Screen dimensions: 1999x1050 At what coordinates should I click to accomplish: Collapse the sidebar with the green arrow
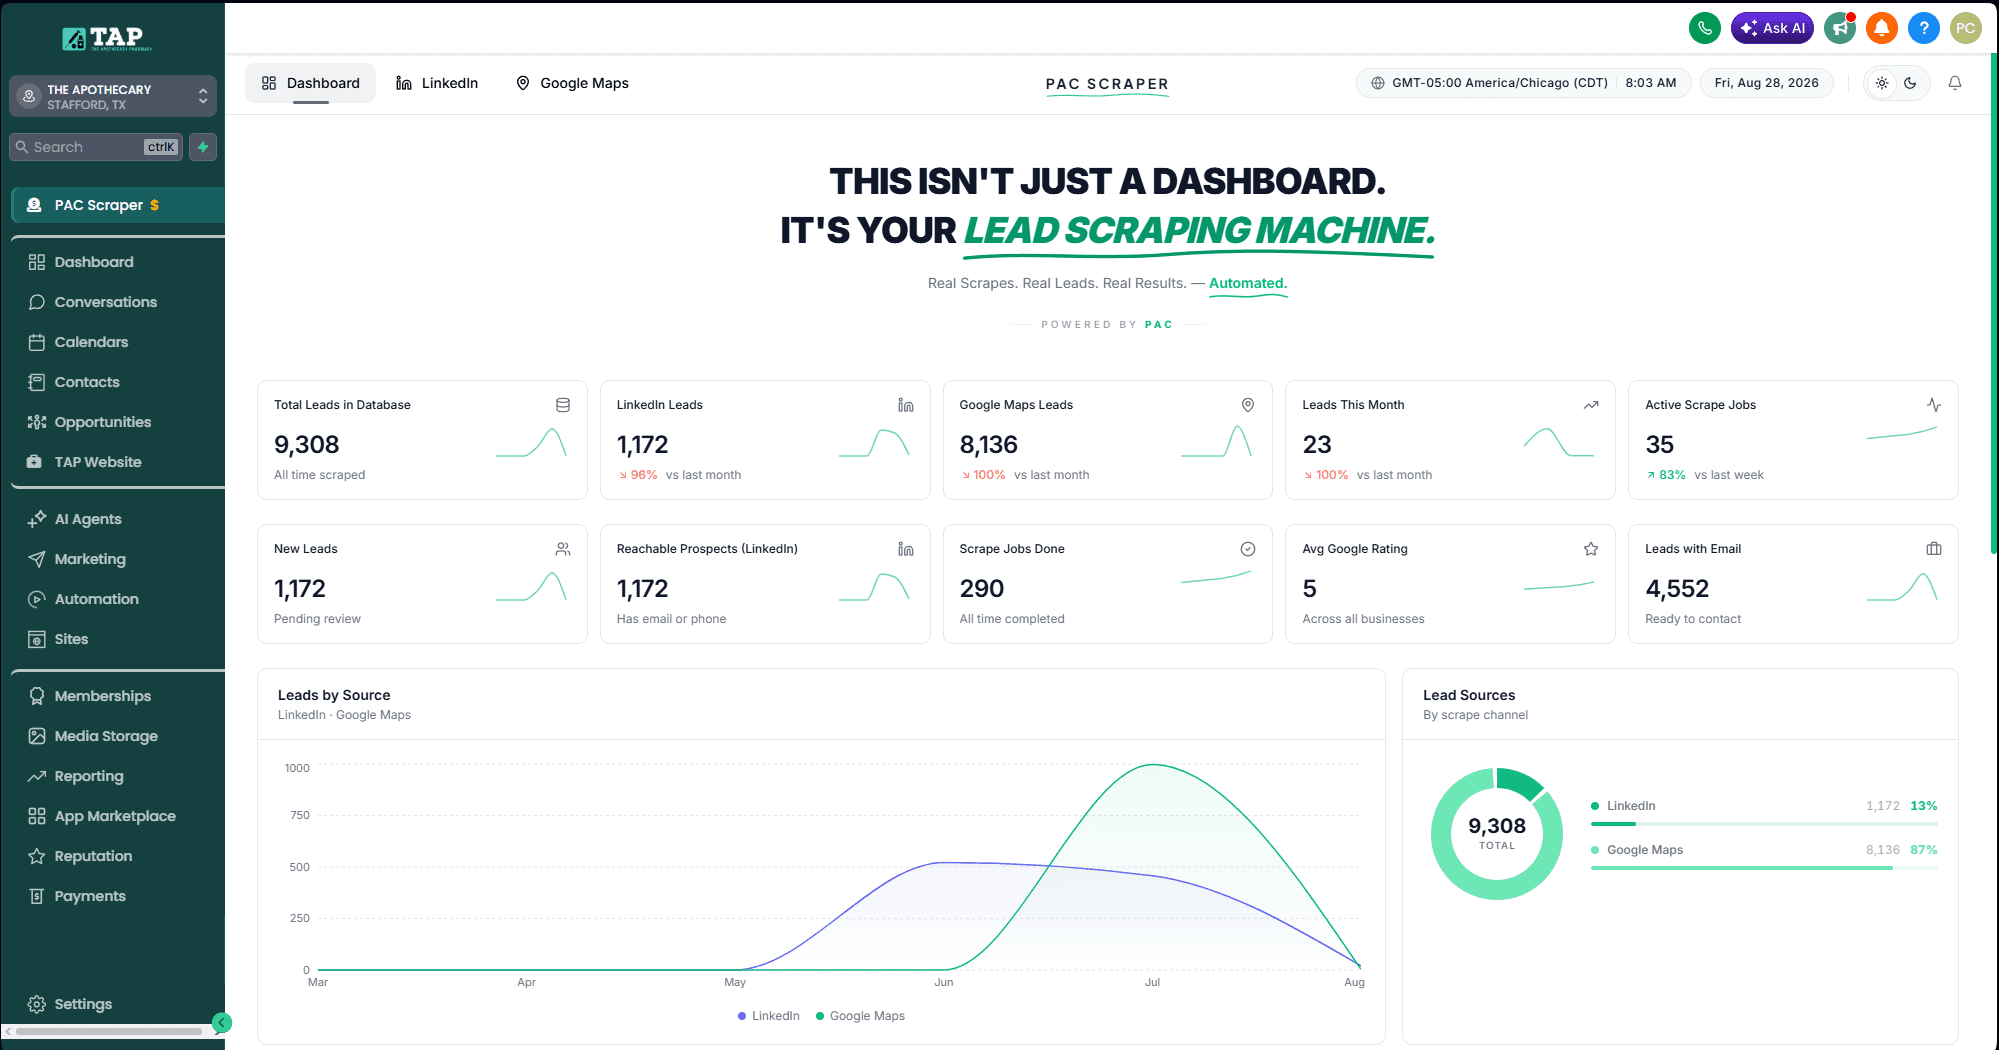222,1023
